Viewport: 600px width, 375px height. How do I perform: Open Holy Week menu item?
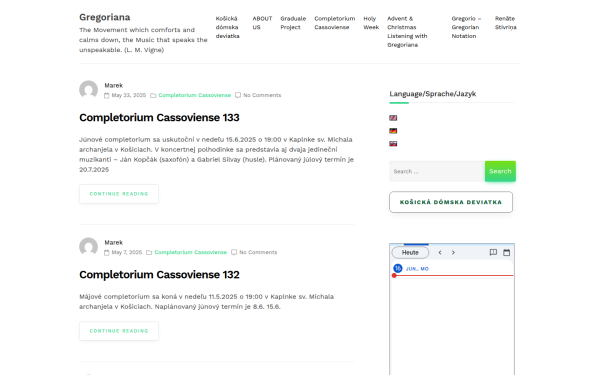coord(371,23)
